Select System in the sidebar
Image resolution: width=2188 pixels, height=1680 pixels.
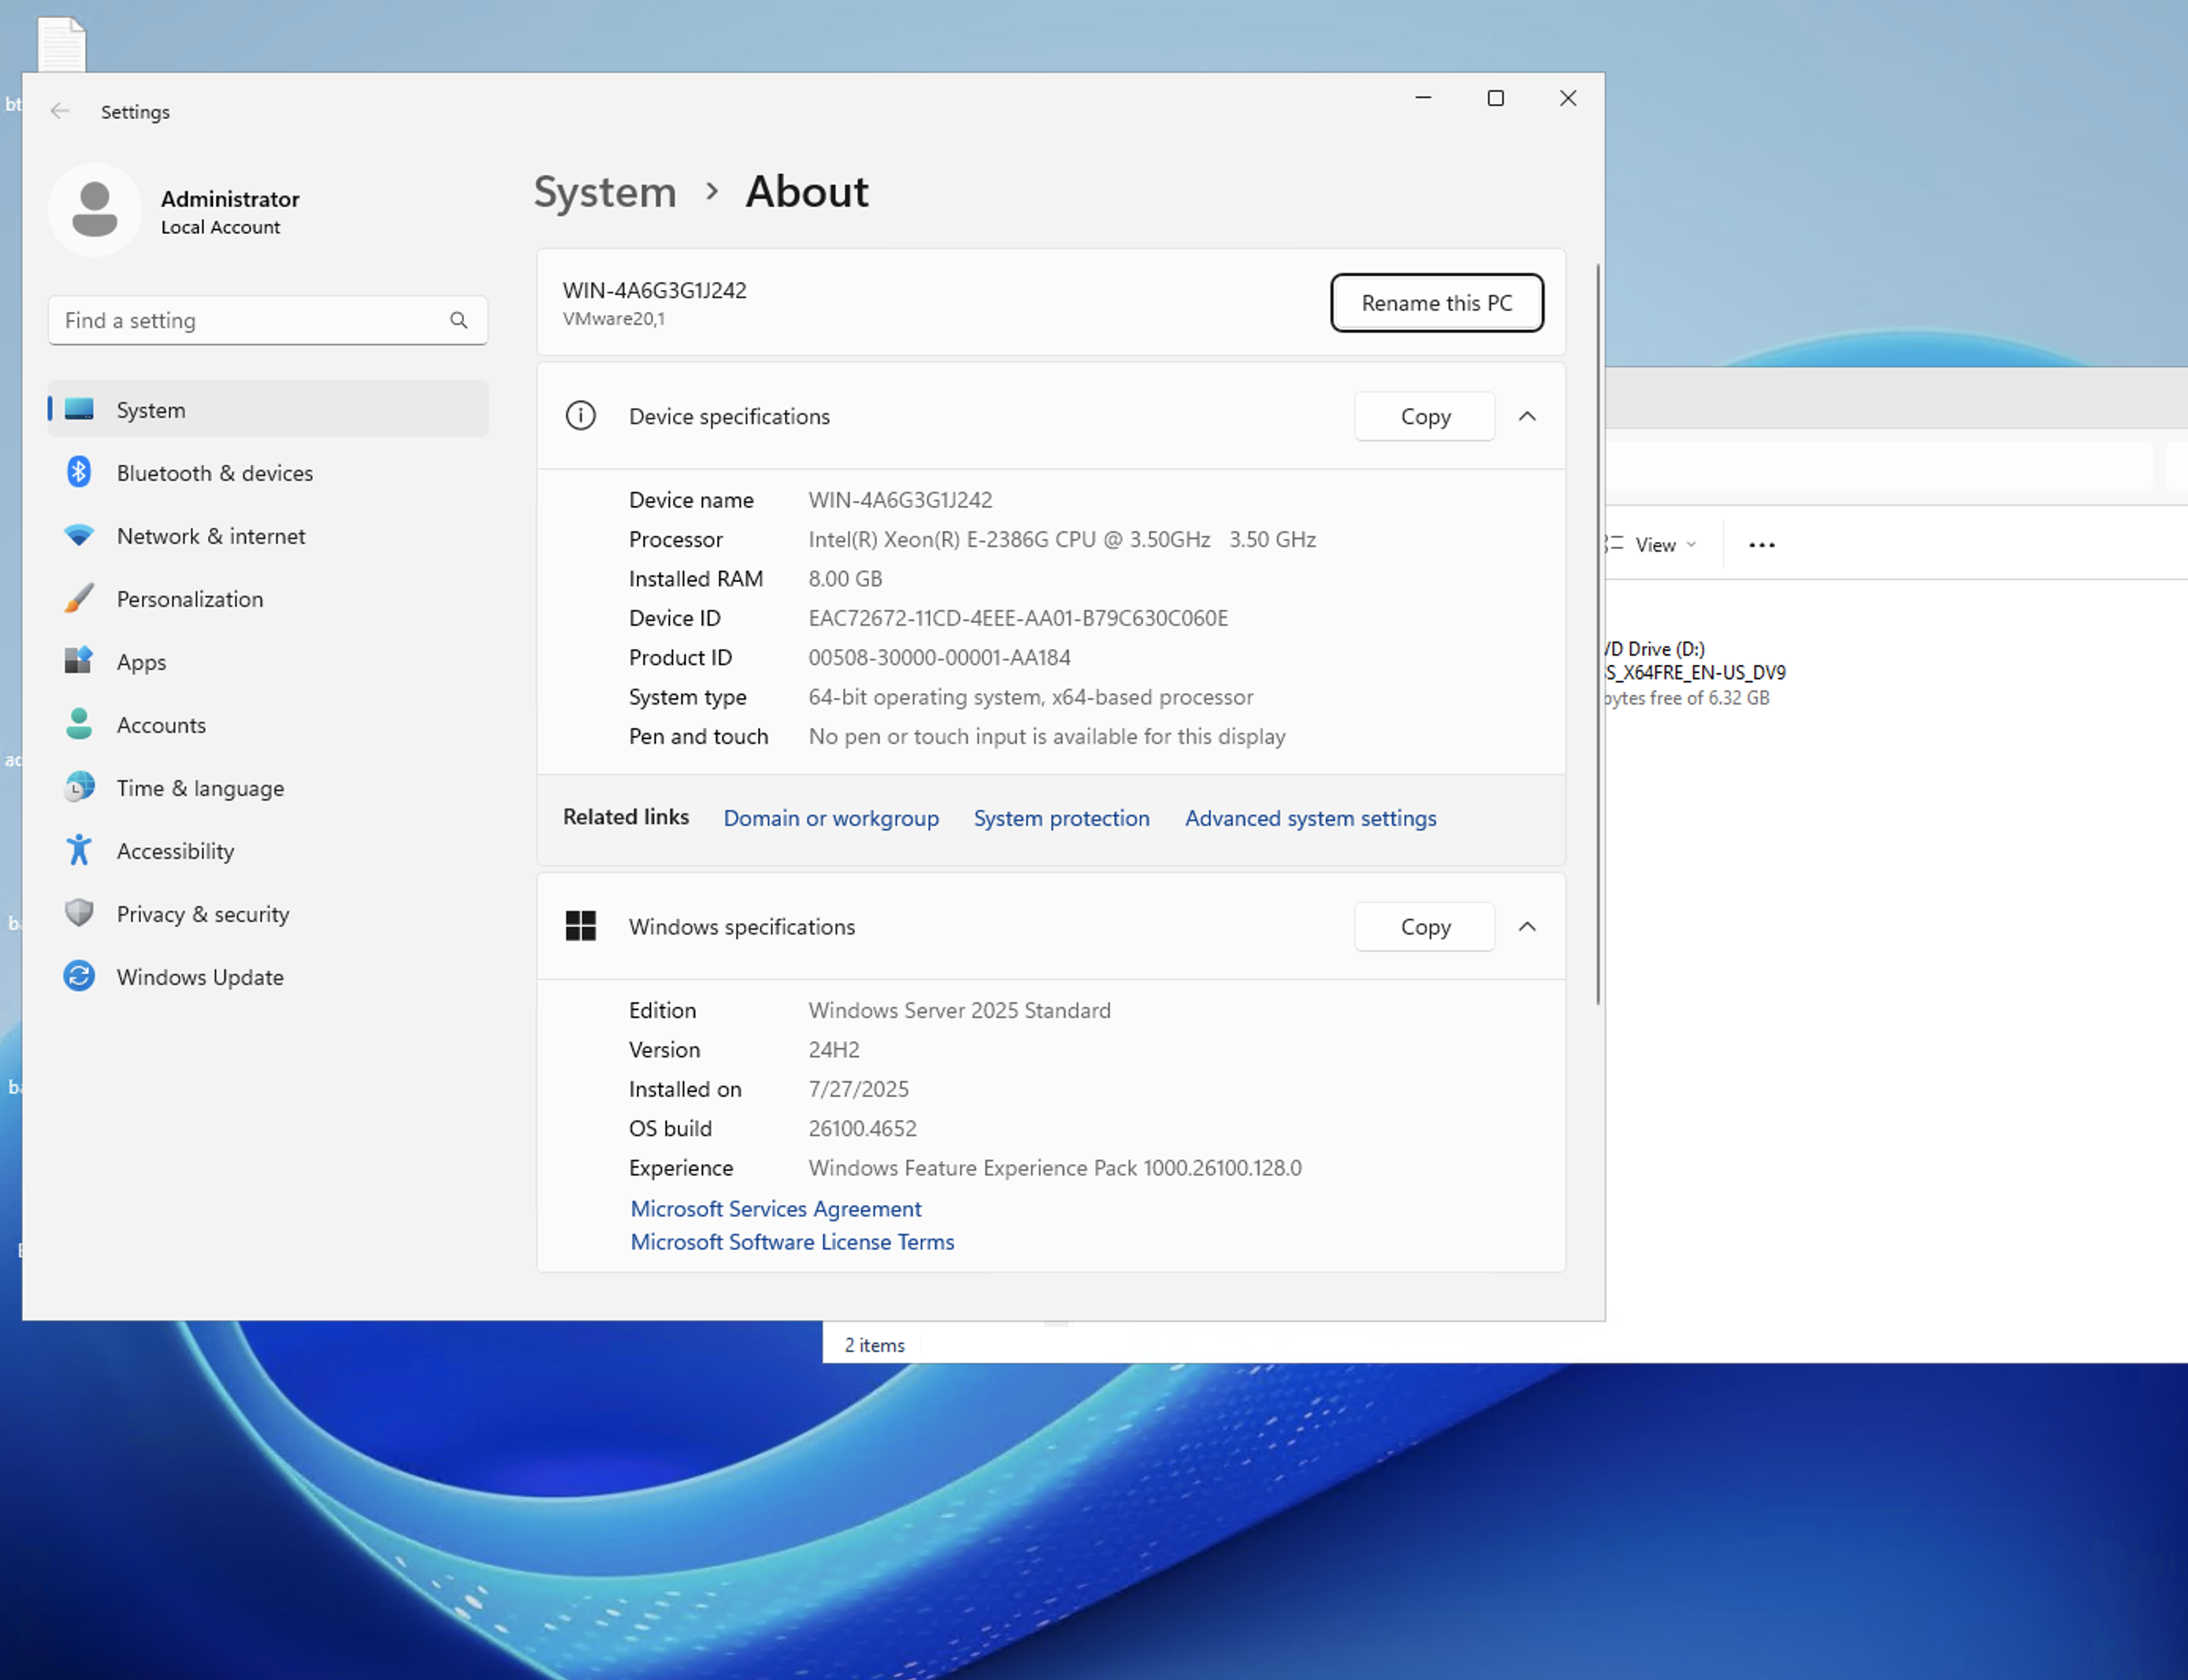[x=268, y=409]
